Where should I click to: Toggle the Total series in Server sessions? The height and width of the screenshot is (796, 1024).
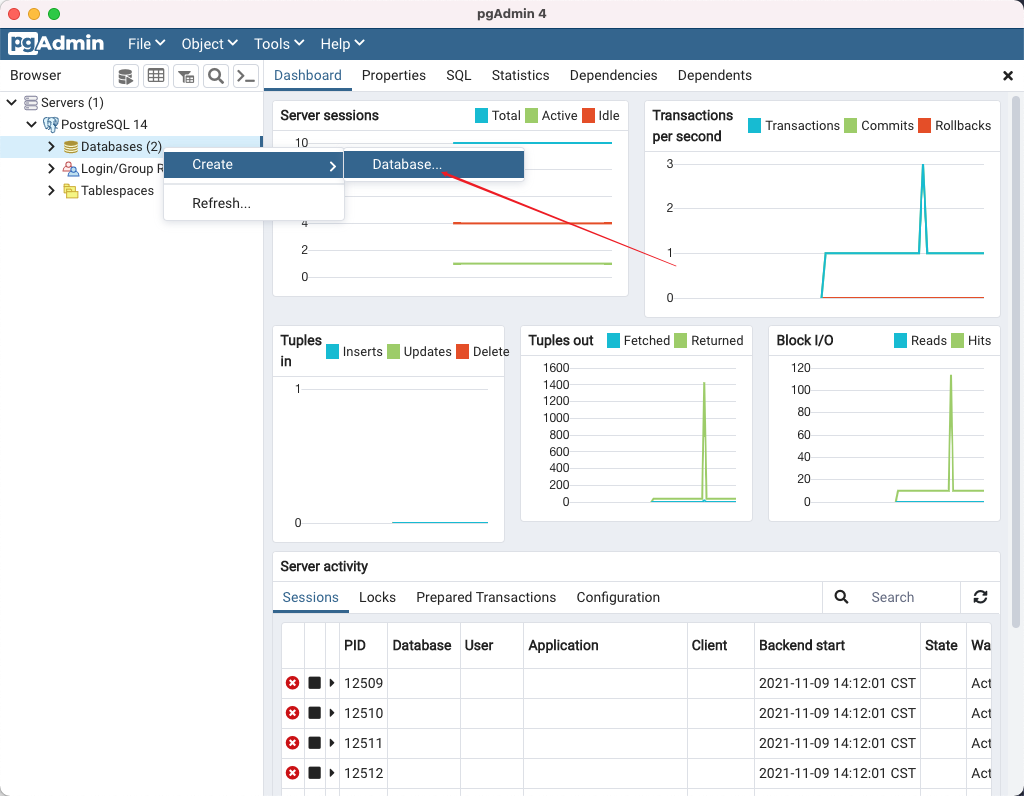(x=481, y=116)
